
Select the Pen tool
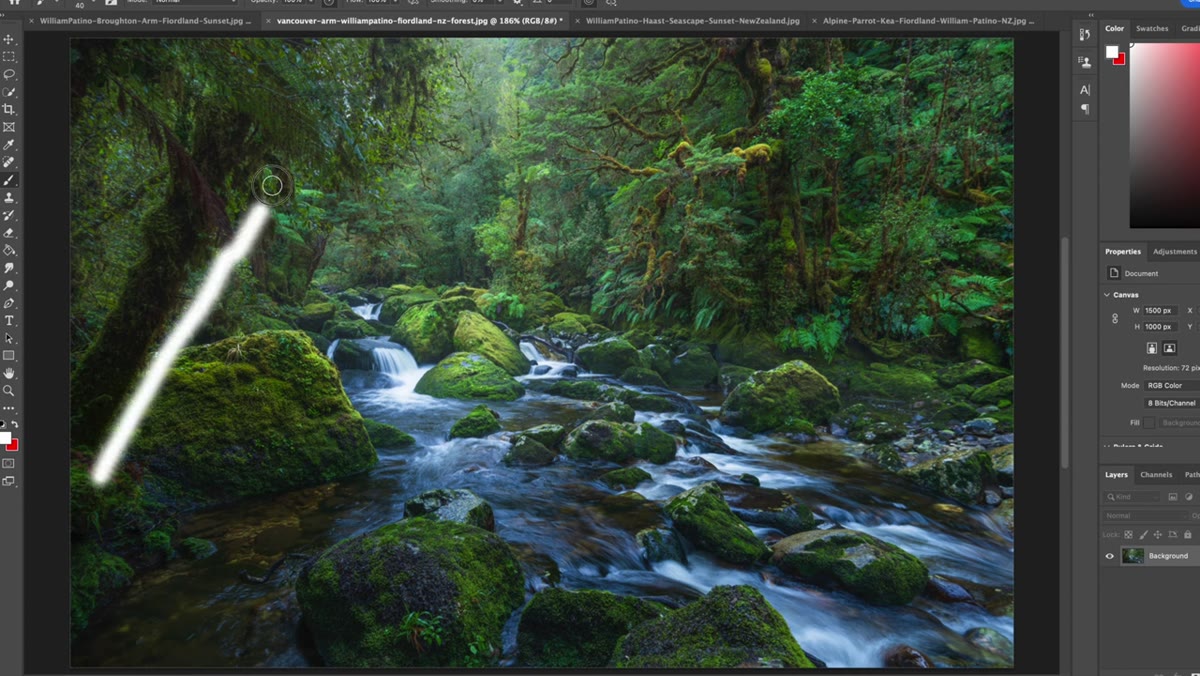(x=9, y=303)
